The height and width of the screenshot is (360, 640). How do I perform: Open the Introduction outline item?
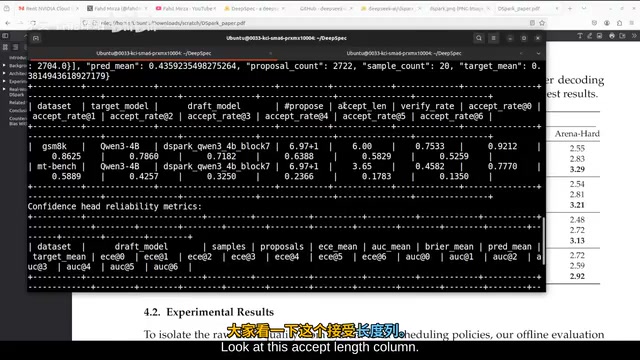[x=18, y=58]
